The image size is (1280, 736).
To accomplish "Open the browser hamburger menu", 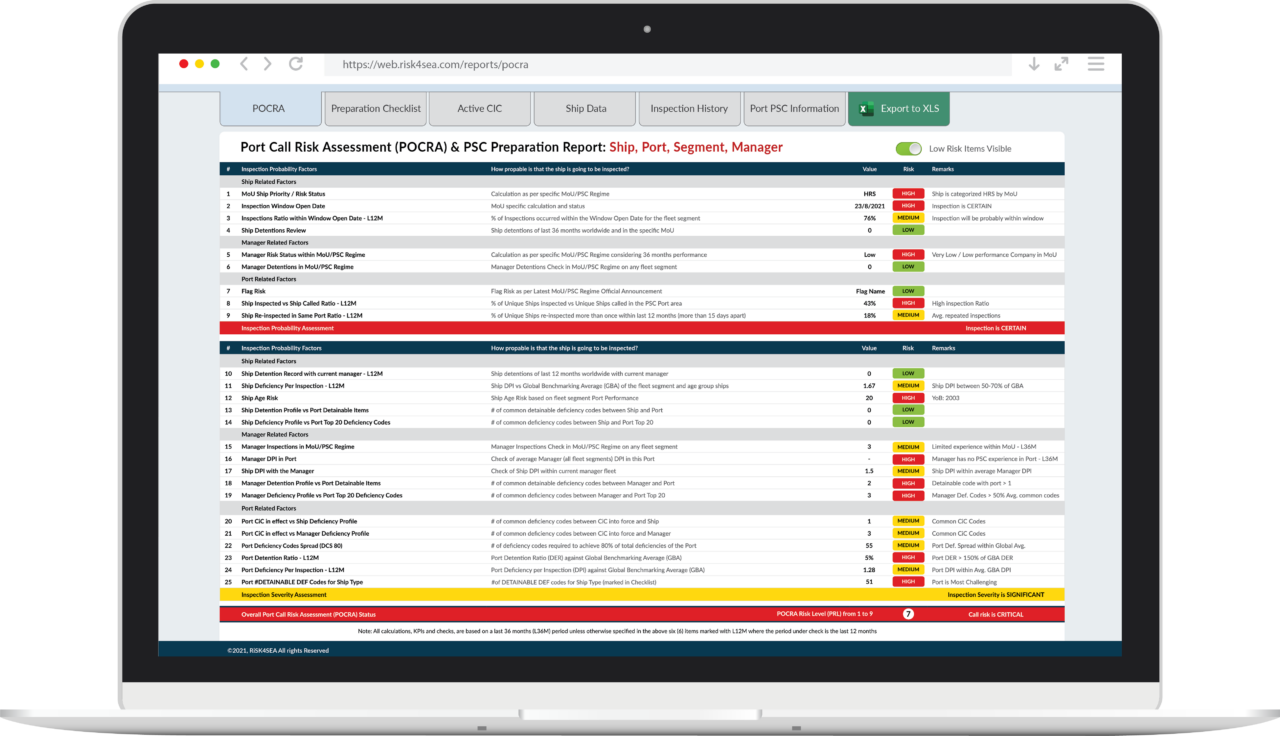I will tap(1096, 63).
